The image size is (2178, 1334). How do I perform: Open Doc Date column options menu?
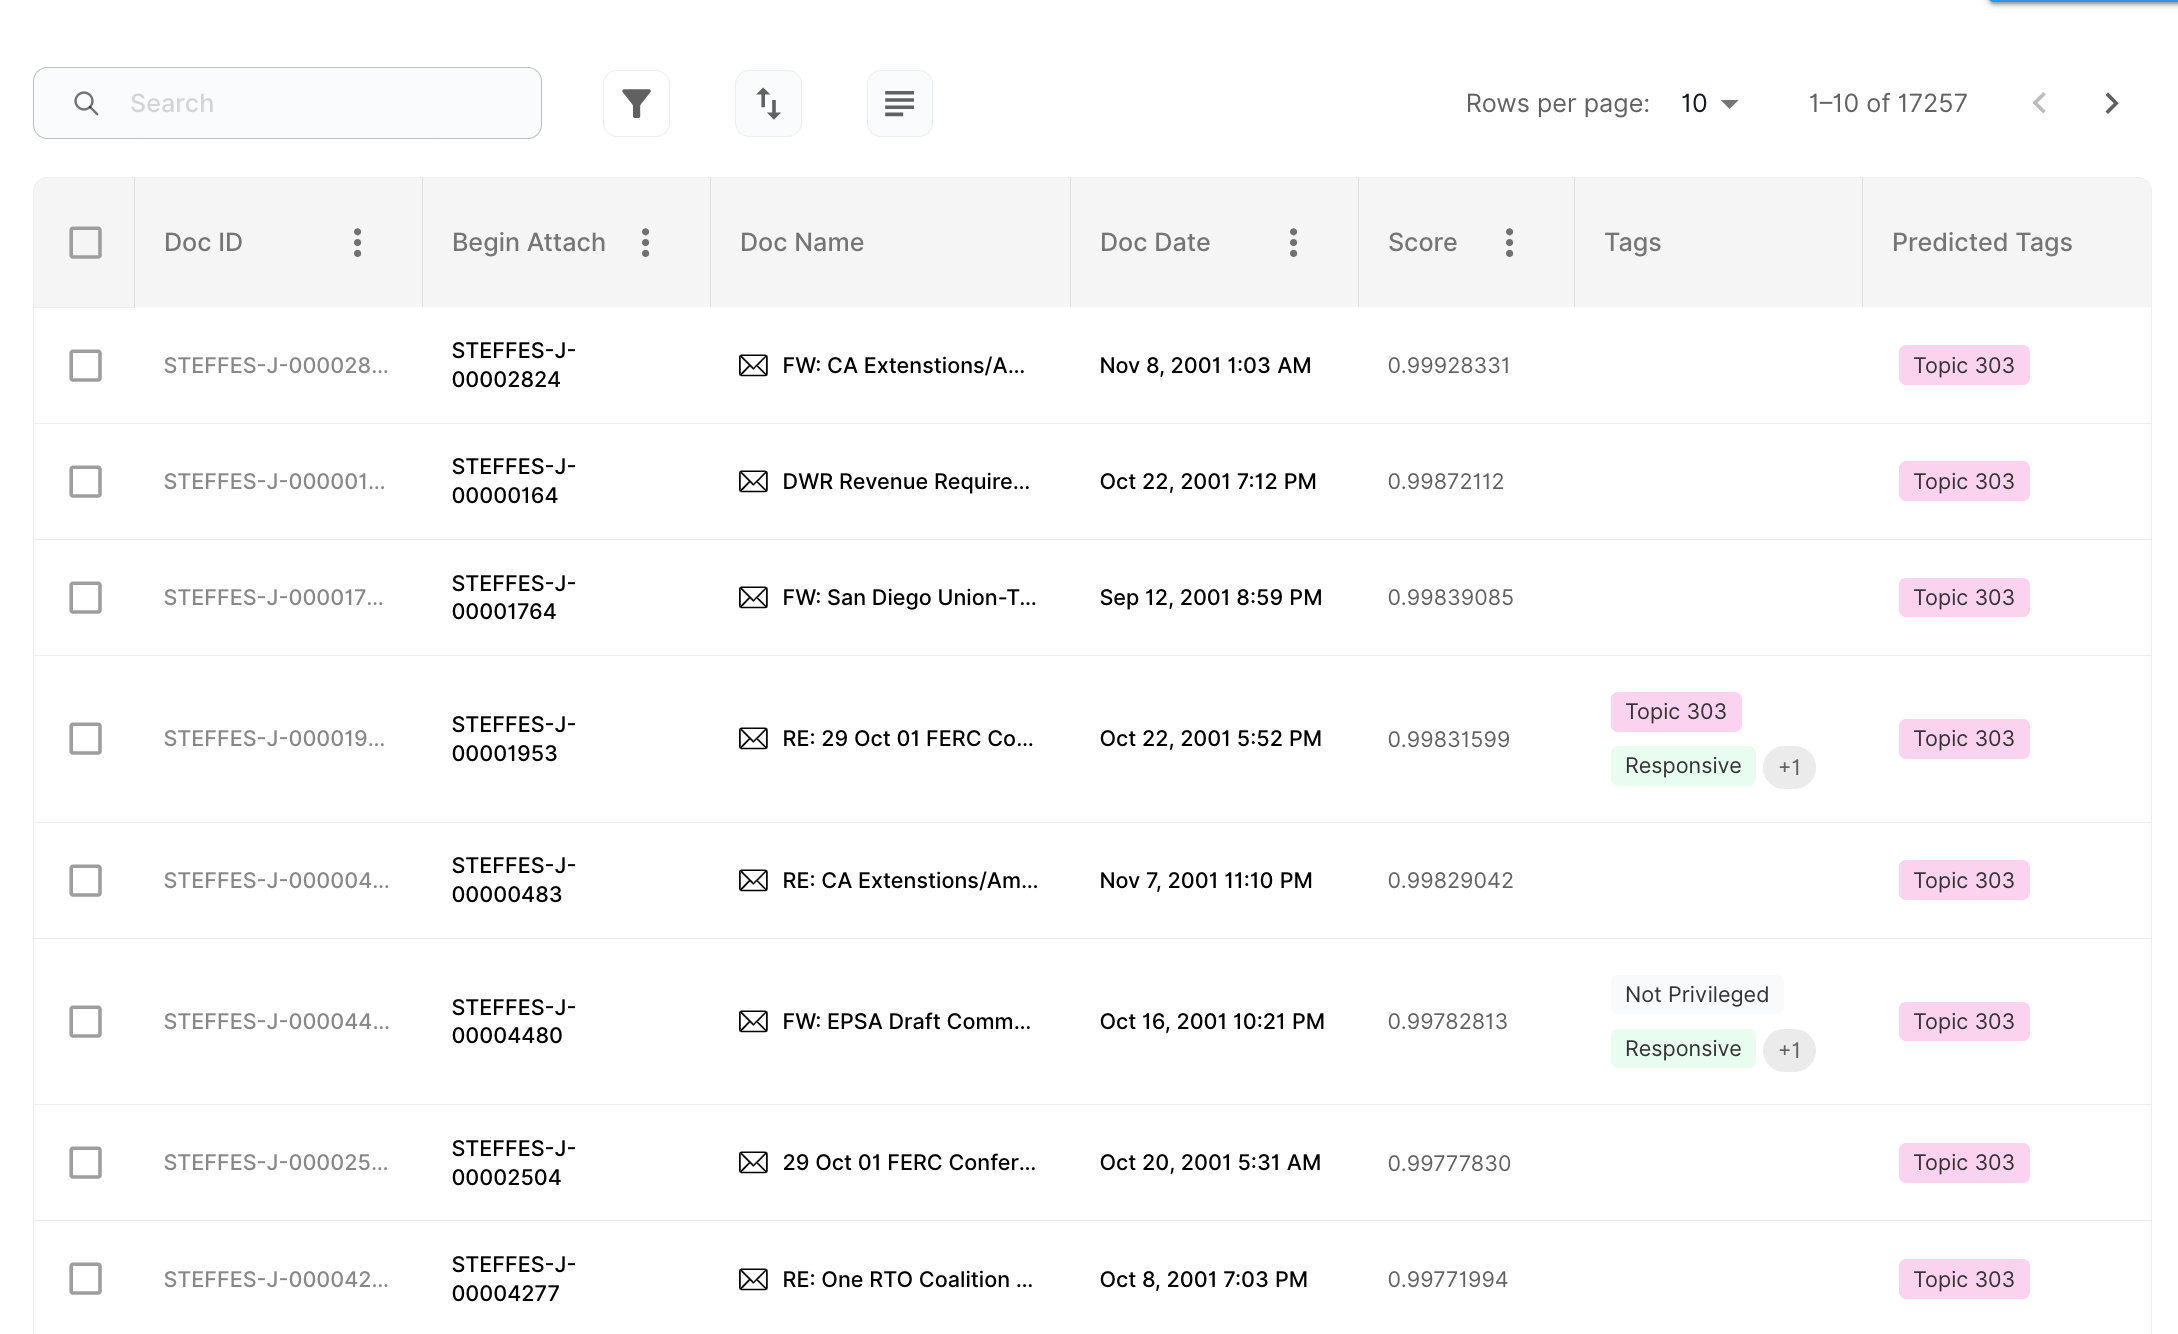click(x=1293, y=242)
